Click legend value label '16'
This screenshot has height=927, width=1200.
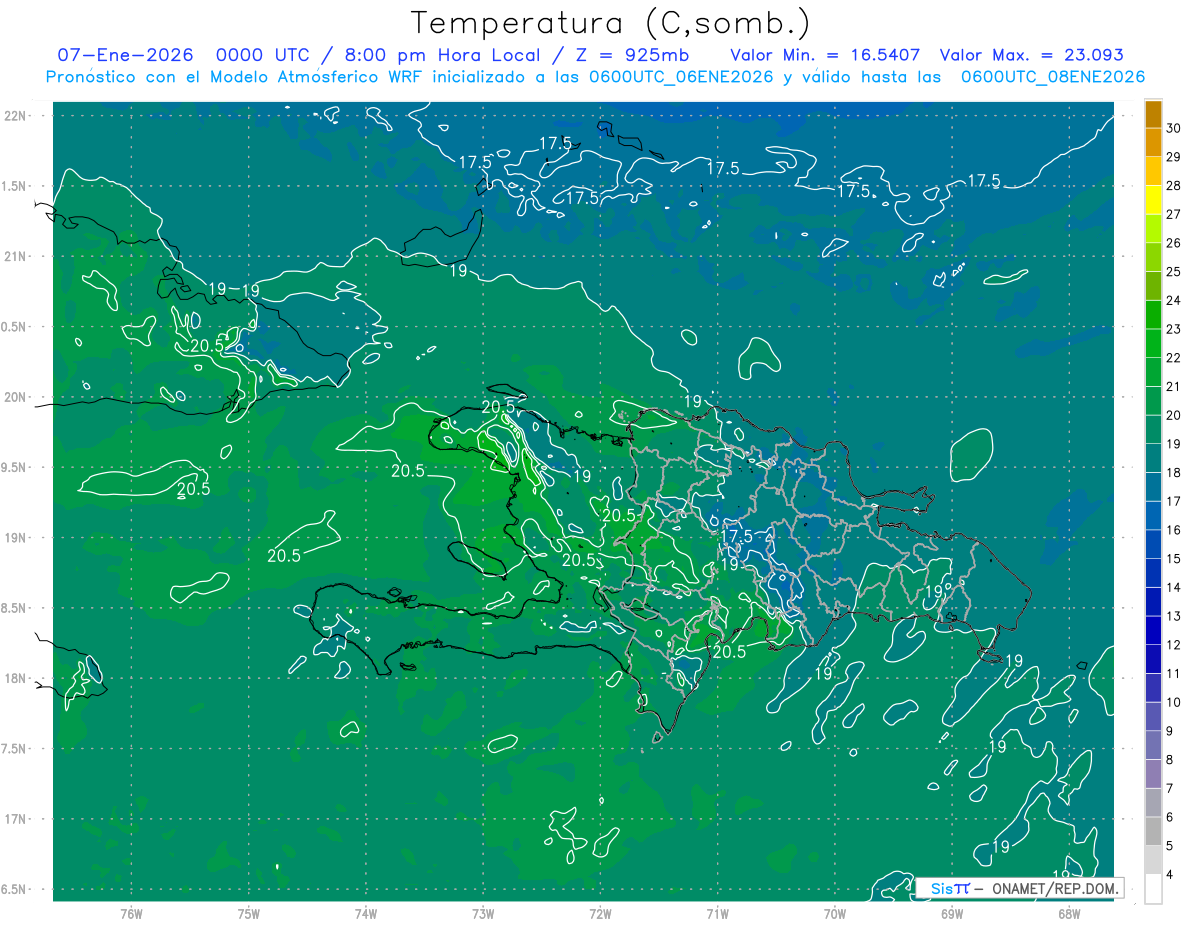pyautogui.click(x=1174, y=530)
